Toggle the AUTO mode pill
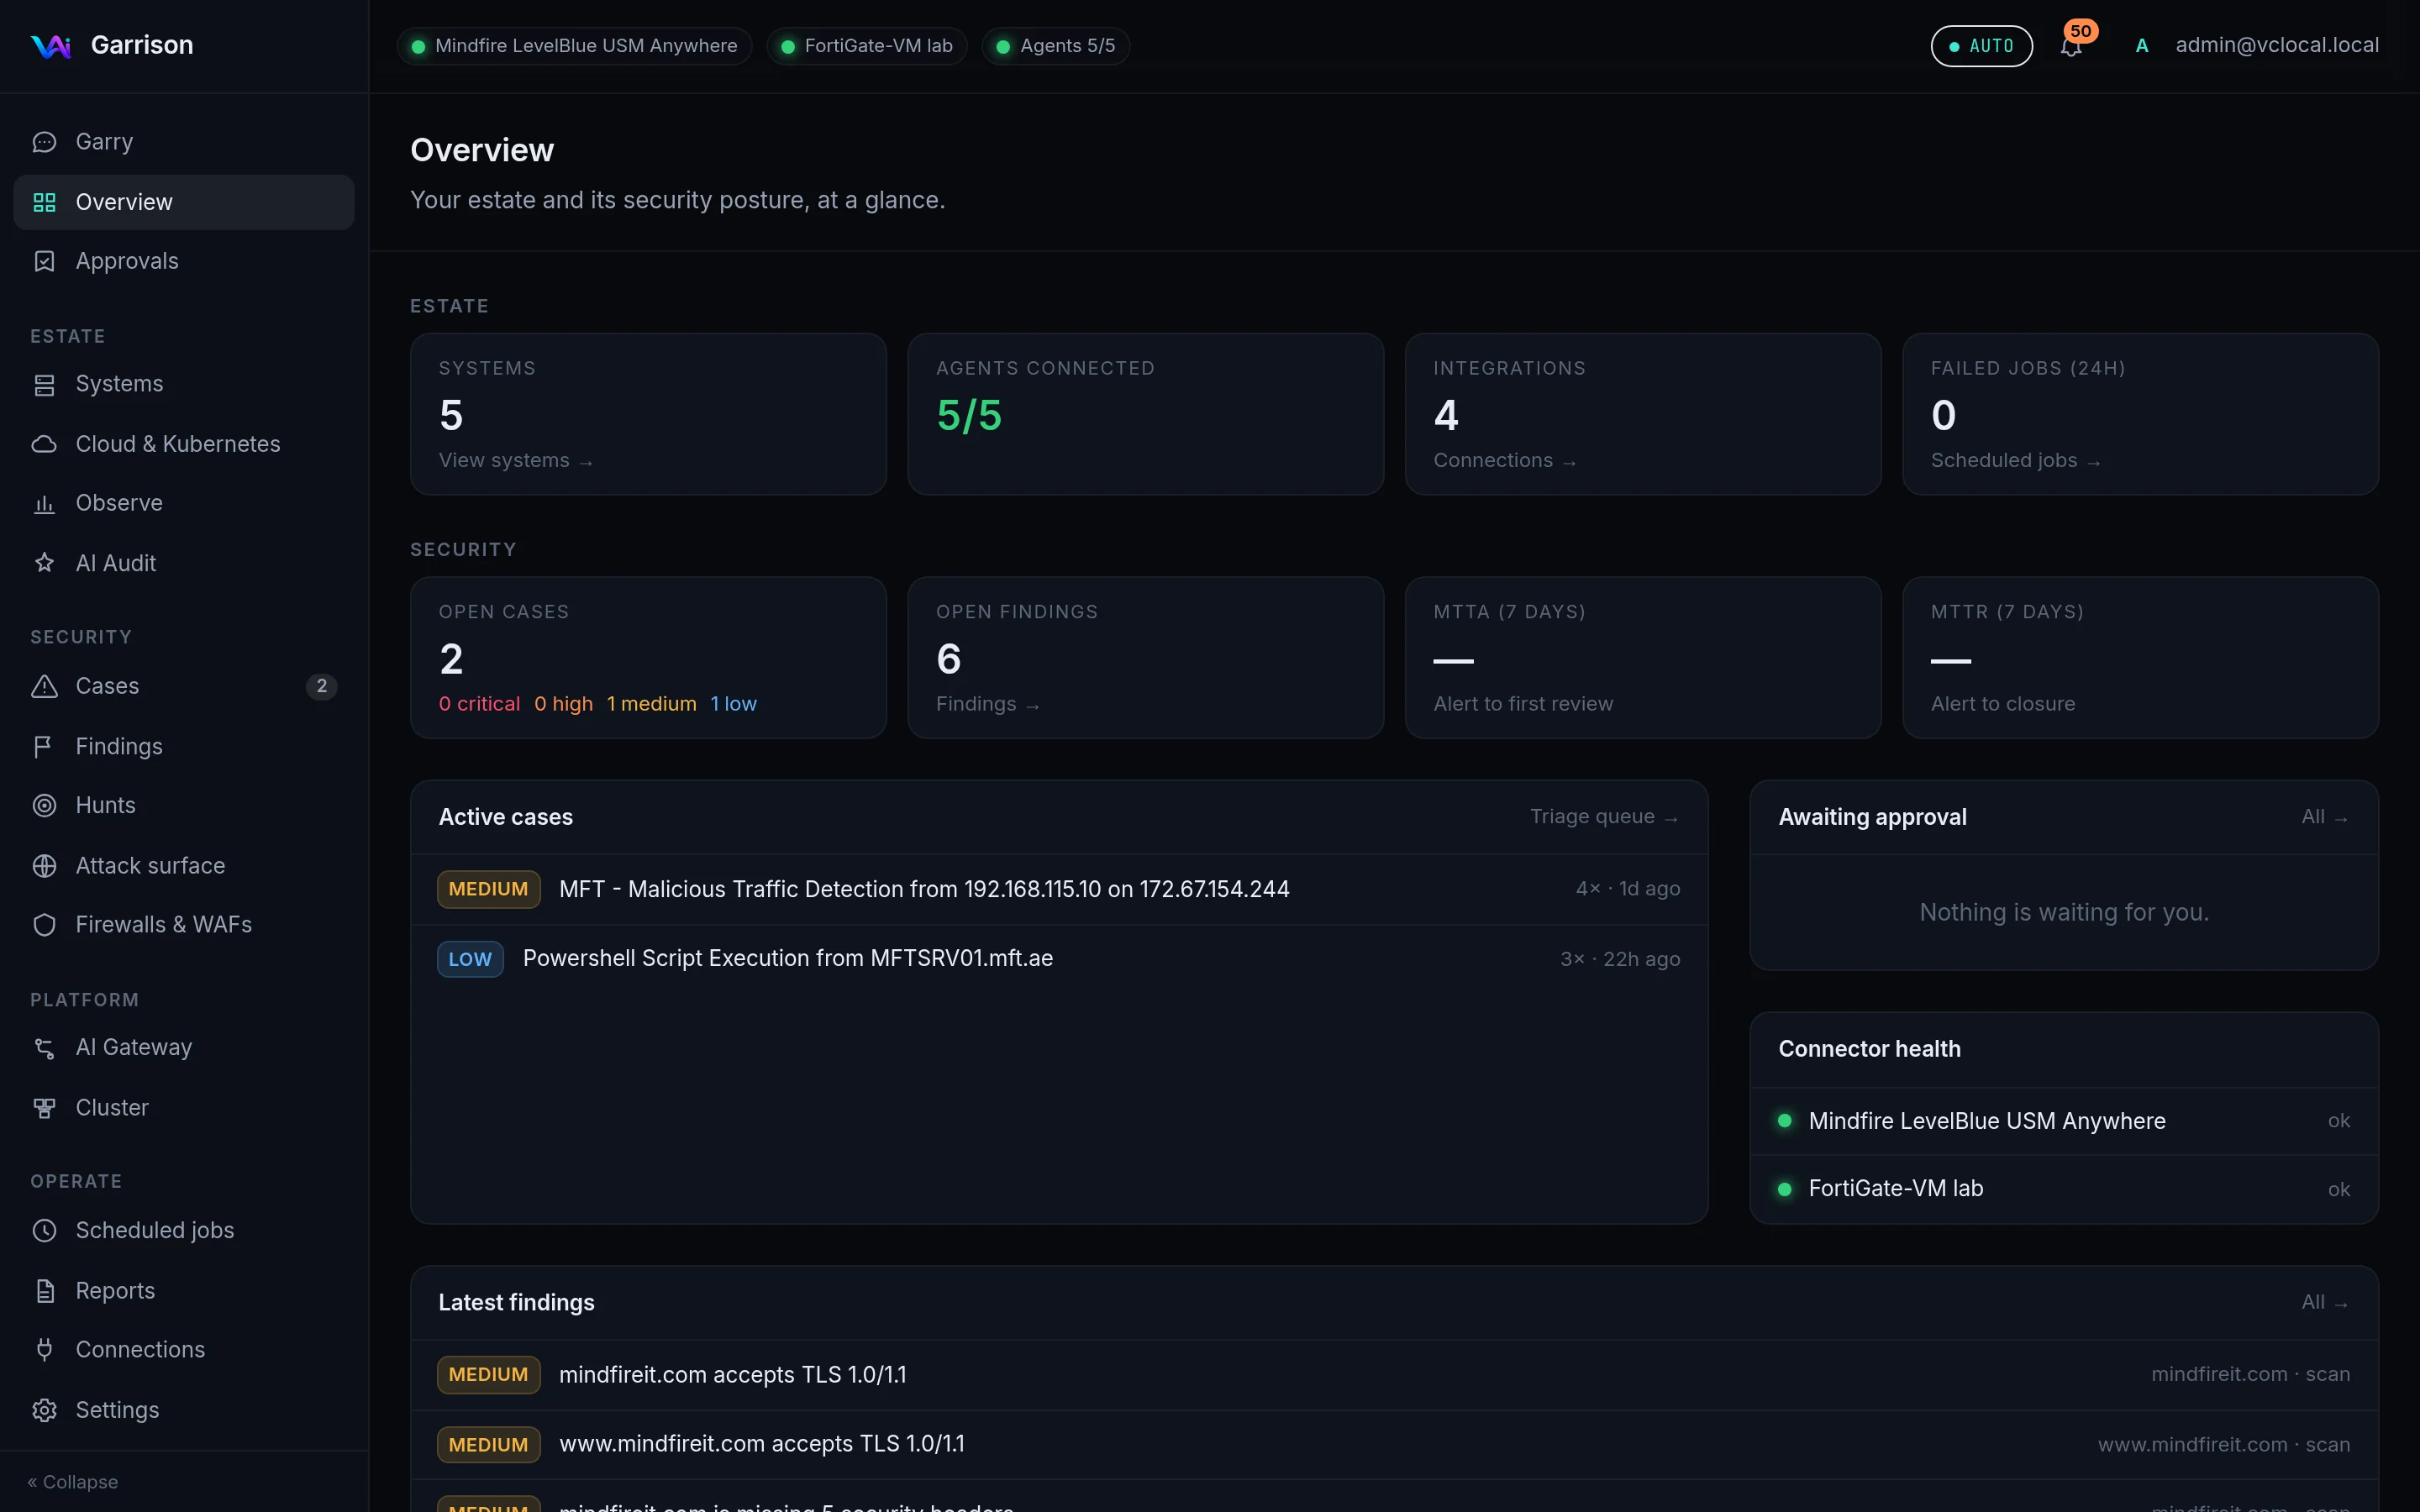Screen dimensions: 2420x1512 (x=1981, y=46)
